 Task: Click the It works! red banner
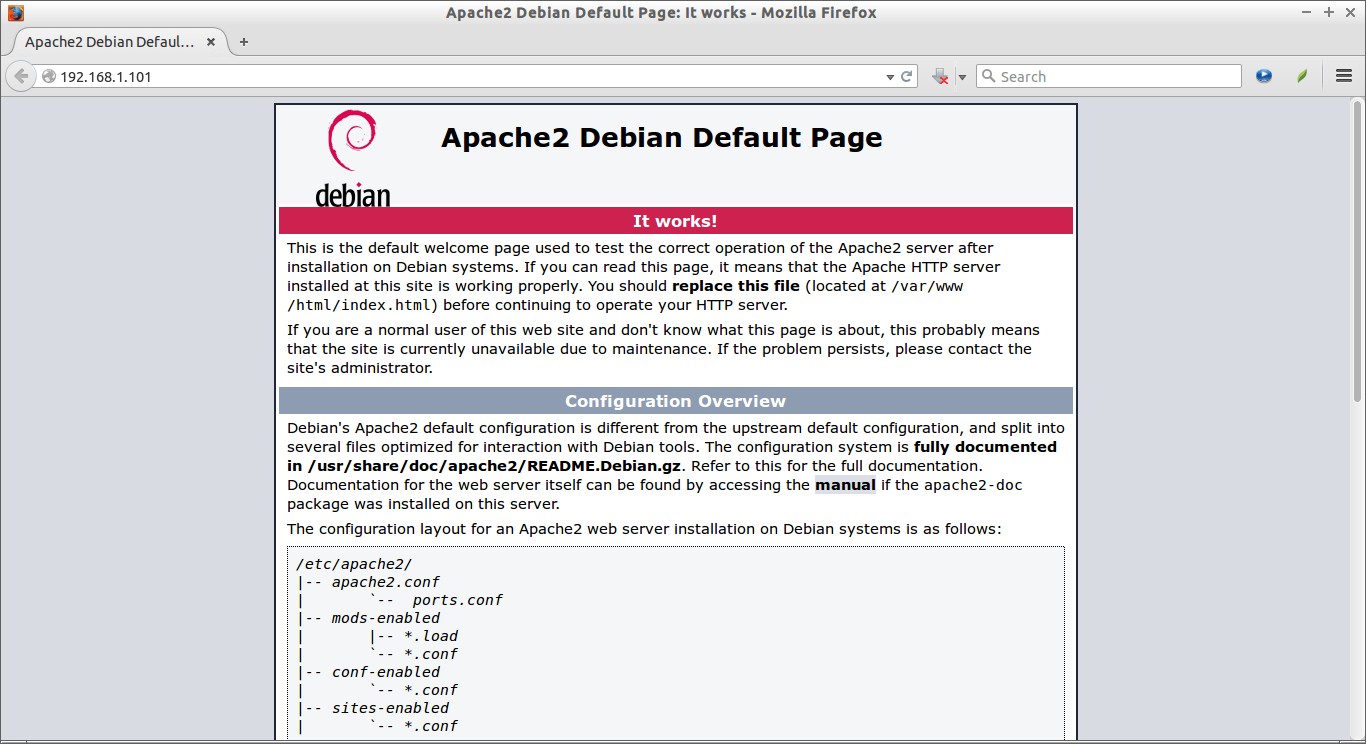675,221
